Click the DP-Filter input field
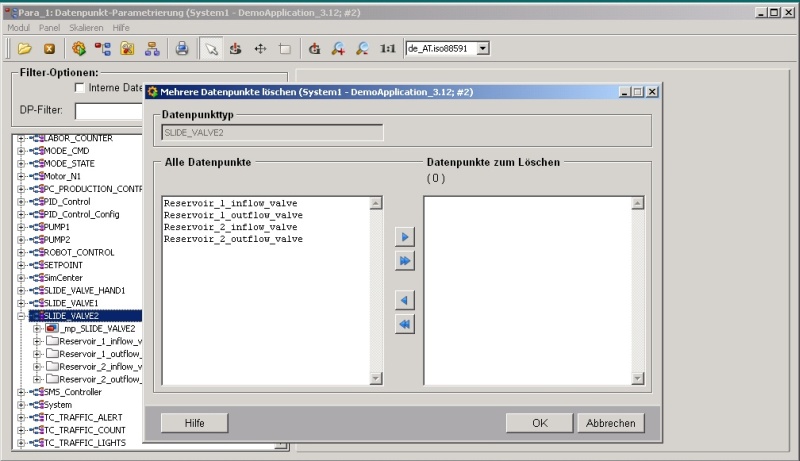Screen dimensions: 800x461 tap(110, 110)
